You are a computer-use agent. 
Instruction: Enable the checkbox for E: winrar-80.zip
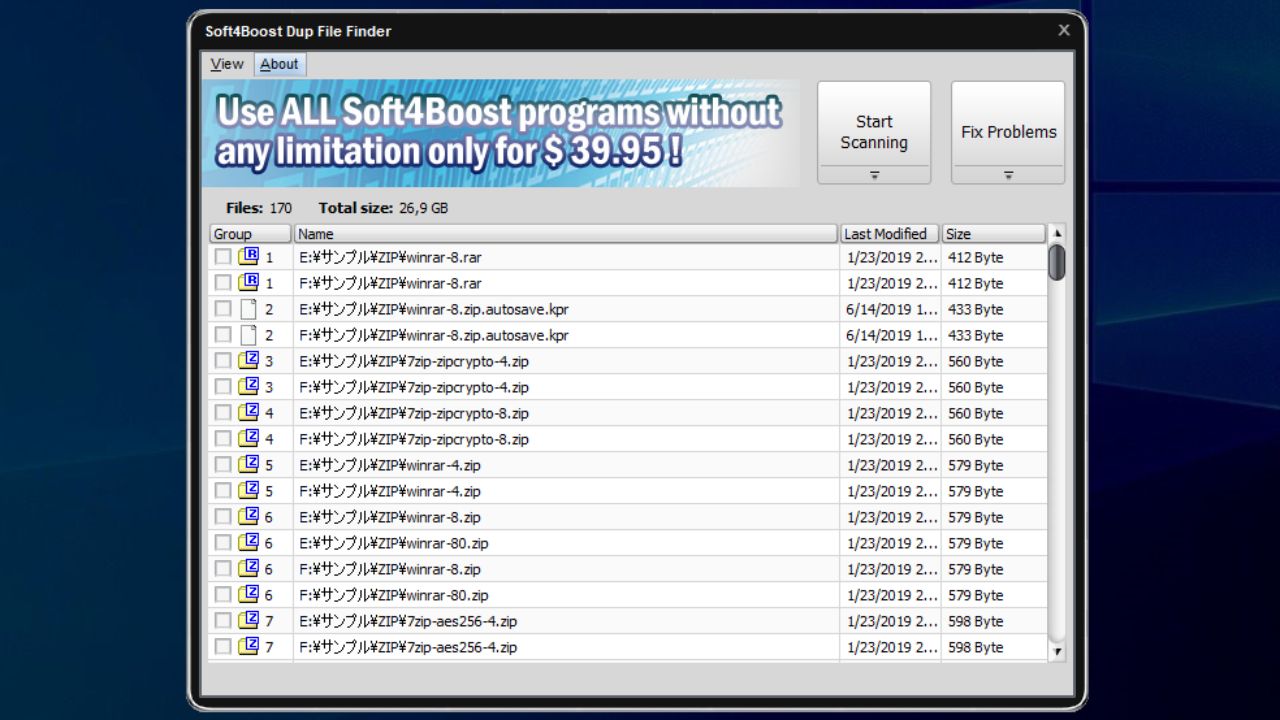[x=223, y=543]
